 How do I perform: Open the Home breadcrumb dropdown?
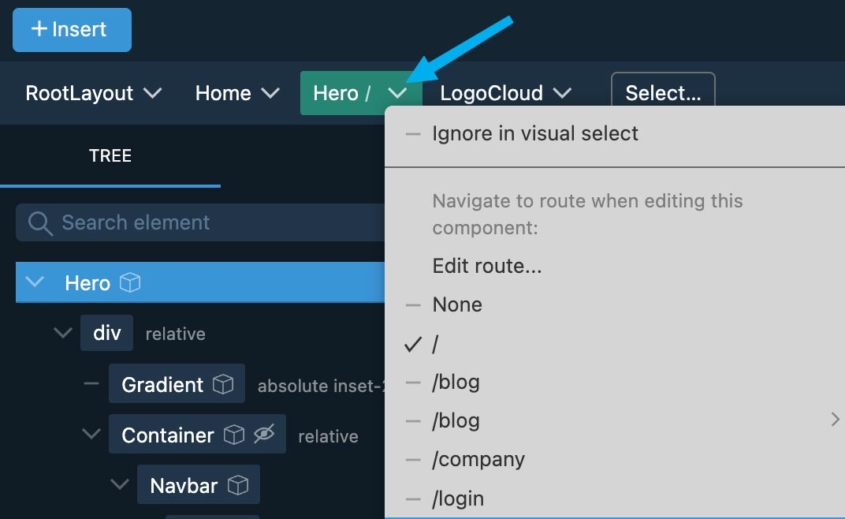click(x=270, y=93)
